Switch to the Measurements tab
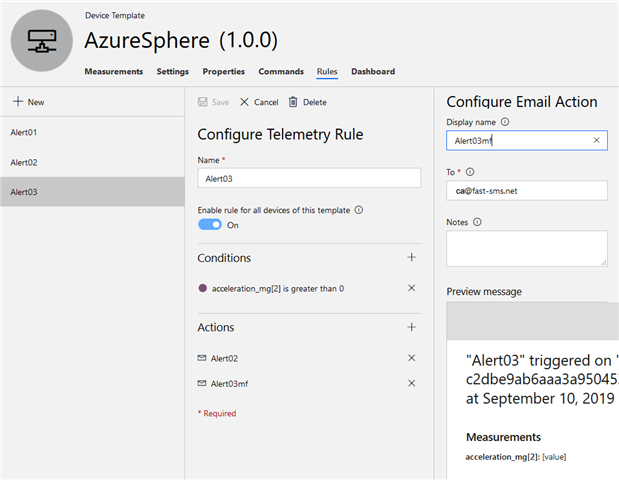 (x=114, y=71)
